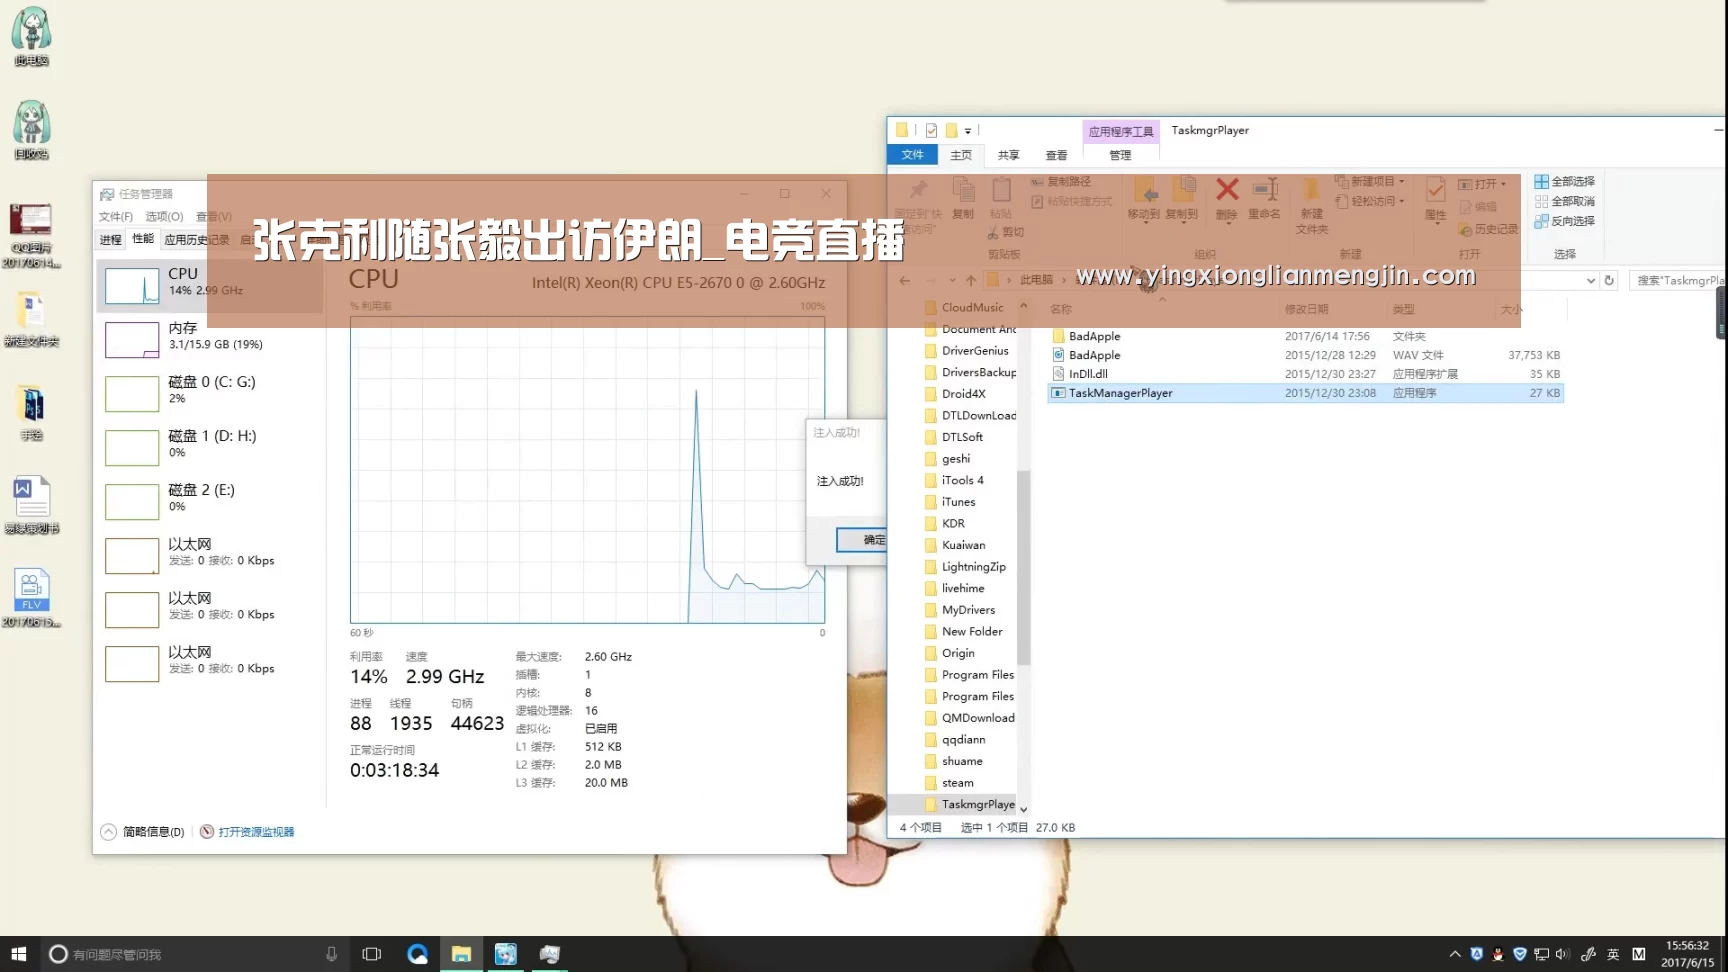Open File Explorer from the taskbar
The image size is (1728, 972).
tap(461, 954)
